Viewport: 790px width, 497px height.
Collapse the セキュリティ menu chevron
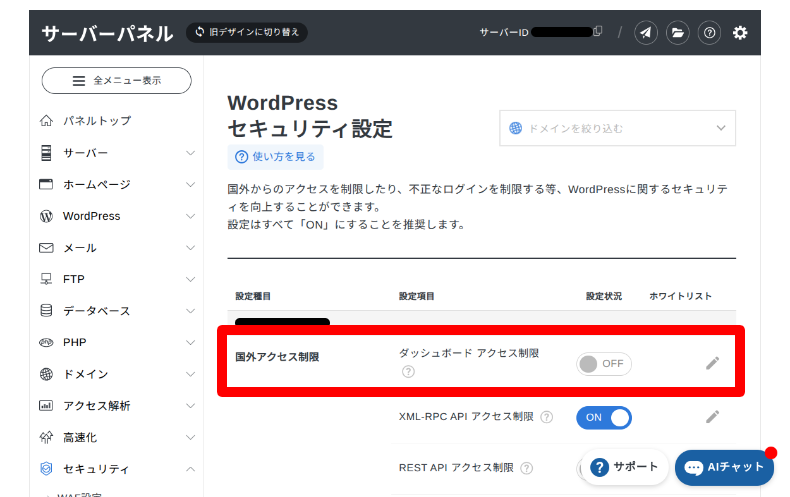tap(190, 469)
